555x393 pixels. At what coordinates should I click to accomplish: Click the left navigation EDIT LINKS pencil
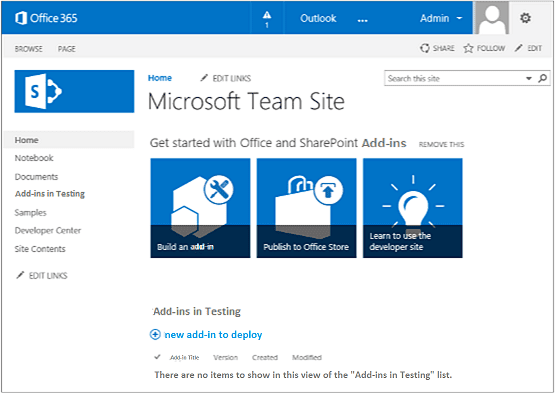20,275
